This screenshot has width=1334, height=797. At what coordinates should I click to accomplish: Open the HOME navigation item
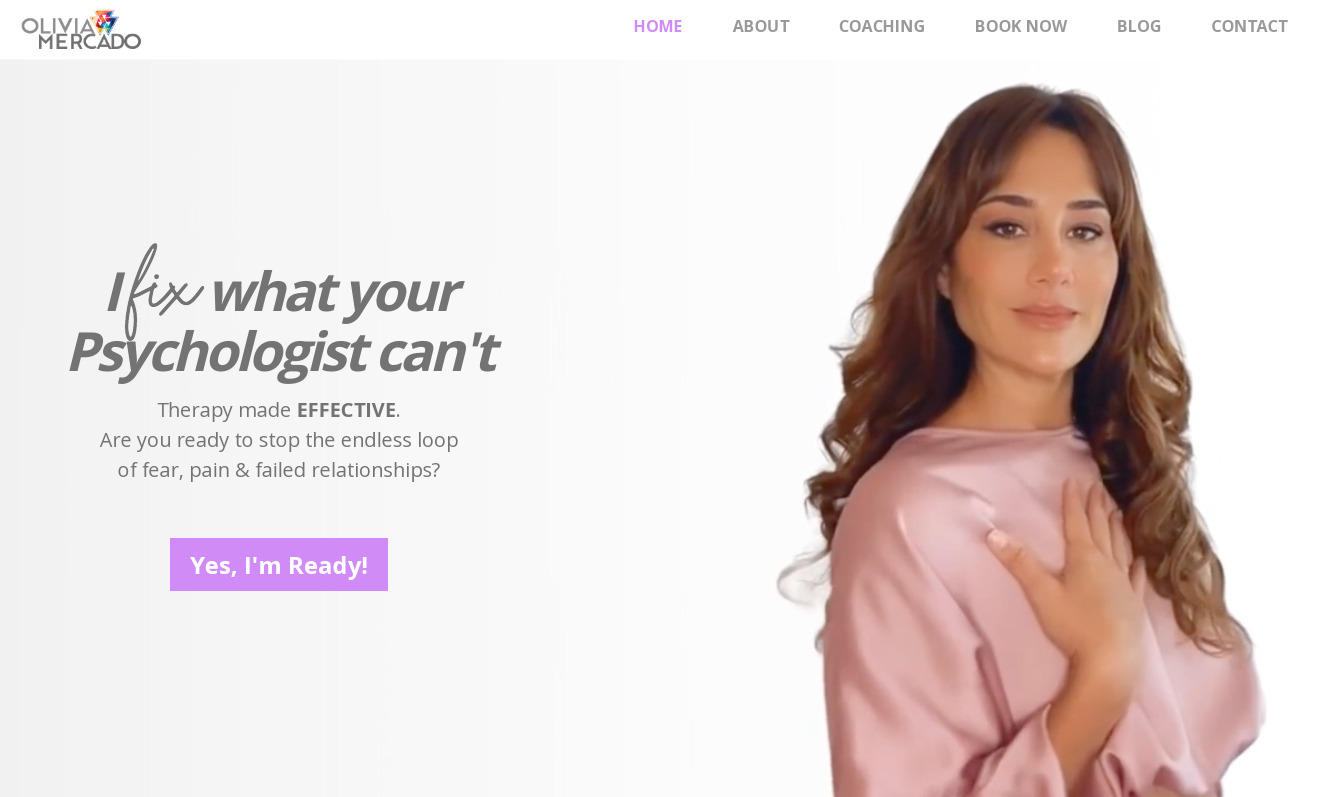point(658,26)
